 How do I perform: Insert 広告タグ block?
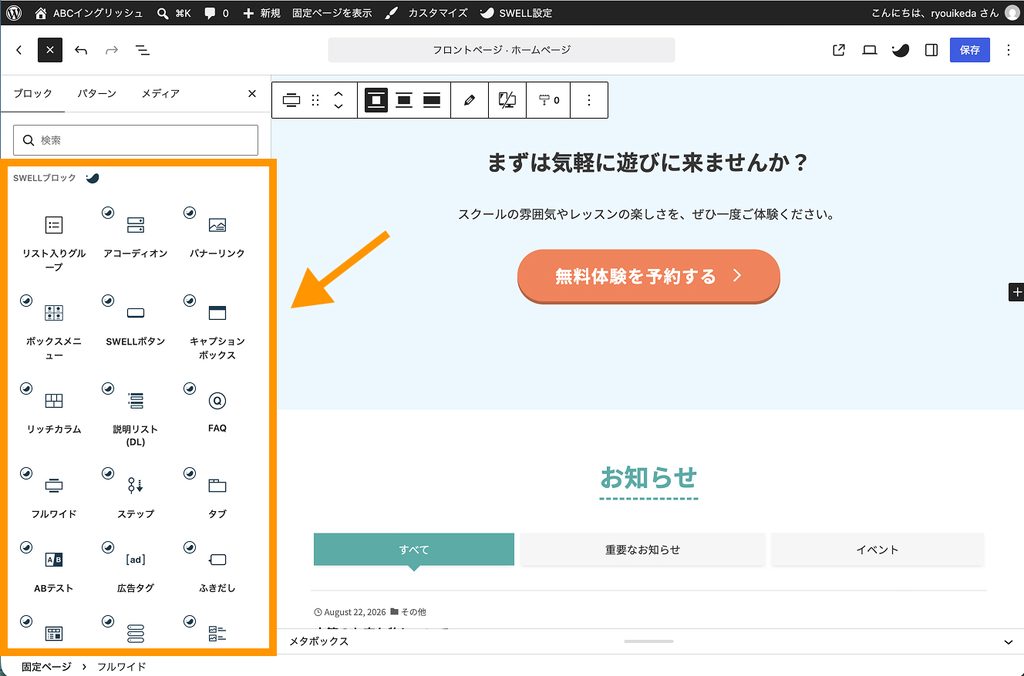135,570
